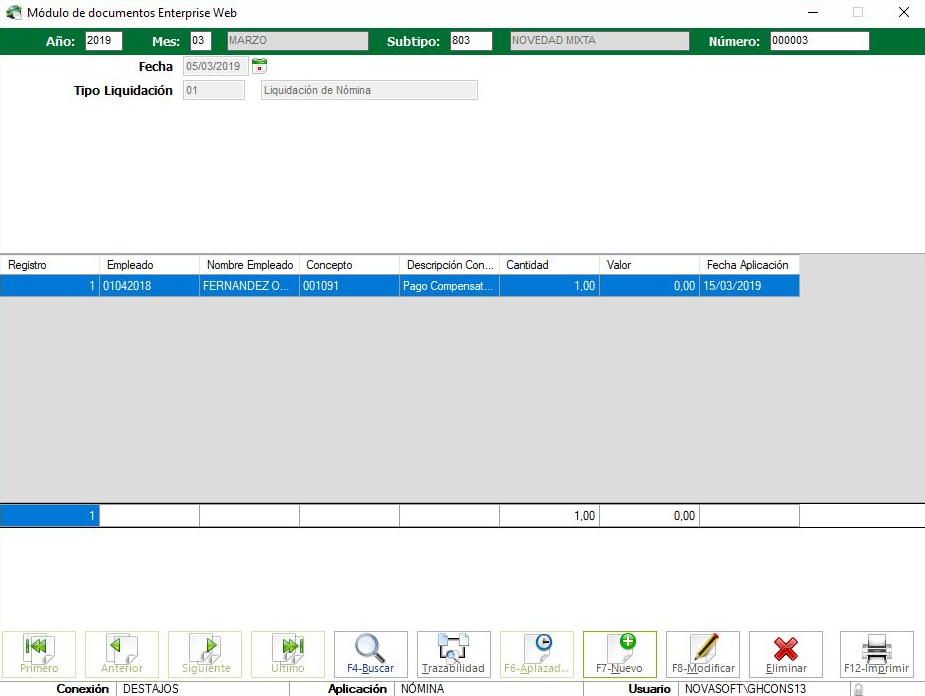Viewport: 925px width, 696px height.
Task: Click the Año input field
Action: (103, 41)
